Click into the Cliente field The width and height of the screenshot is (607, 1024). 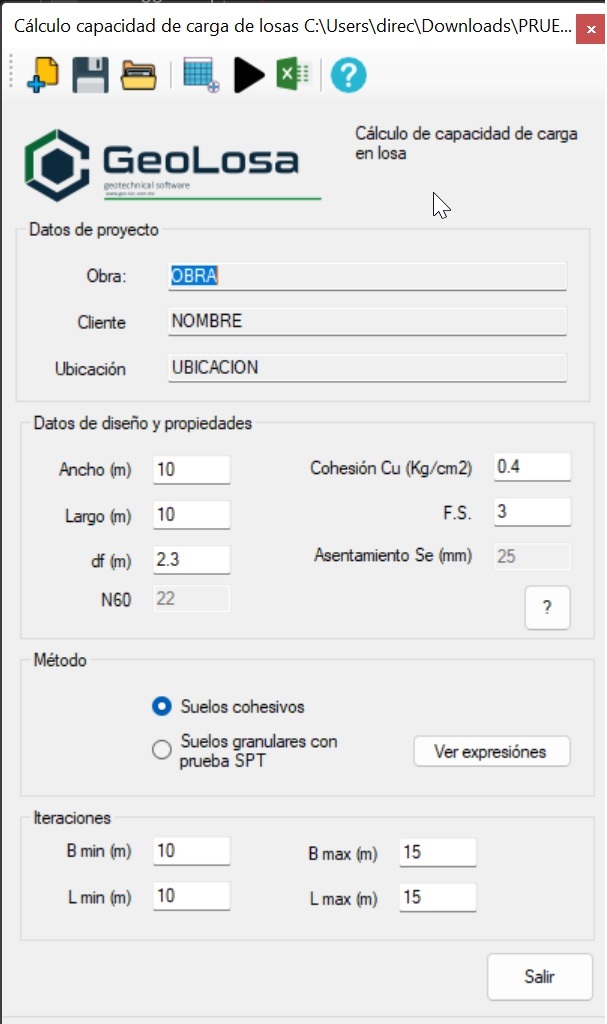pyautogui.click(x=367, y=322)
